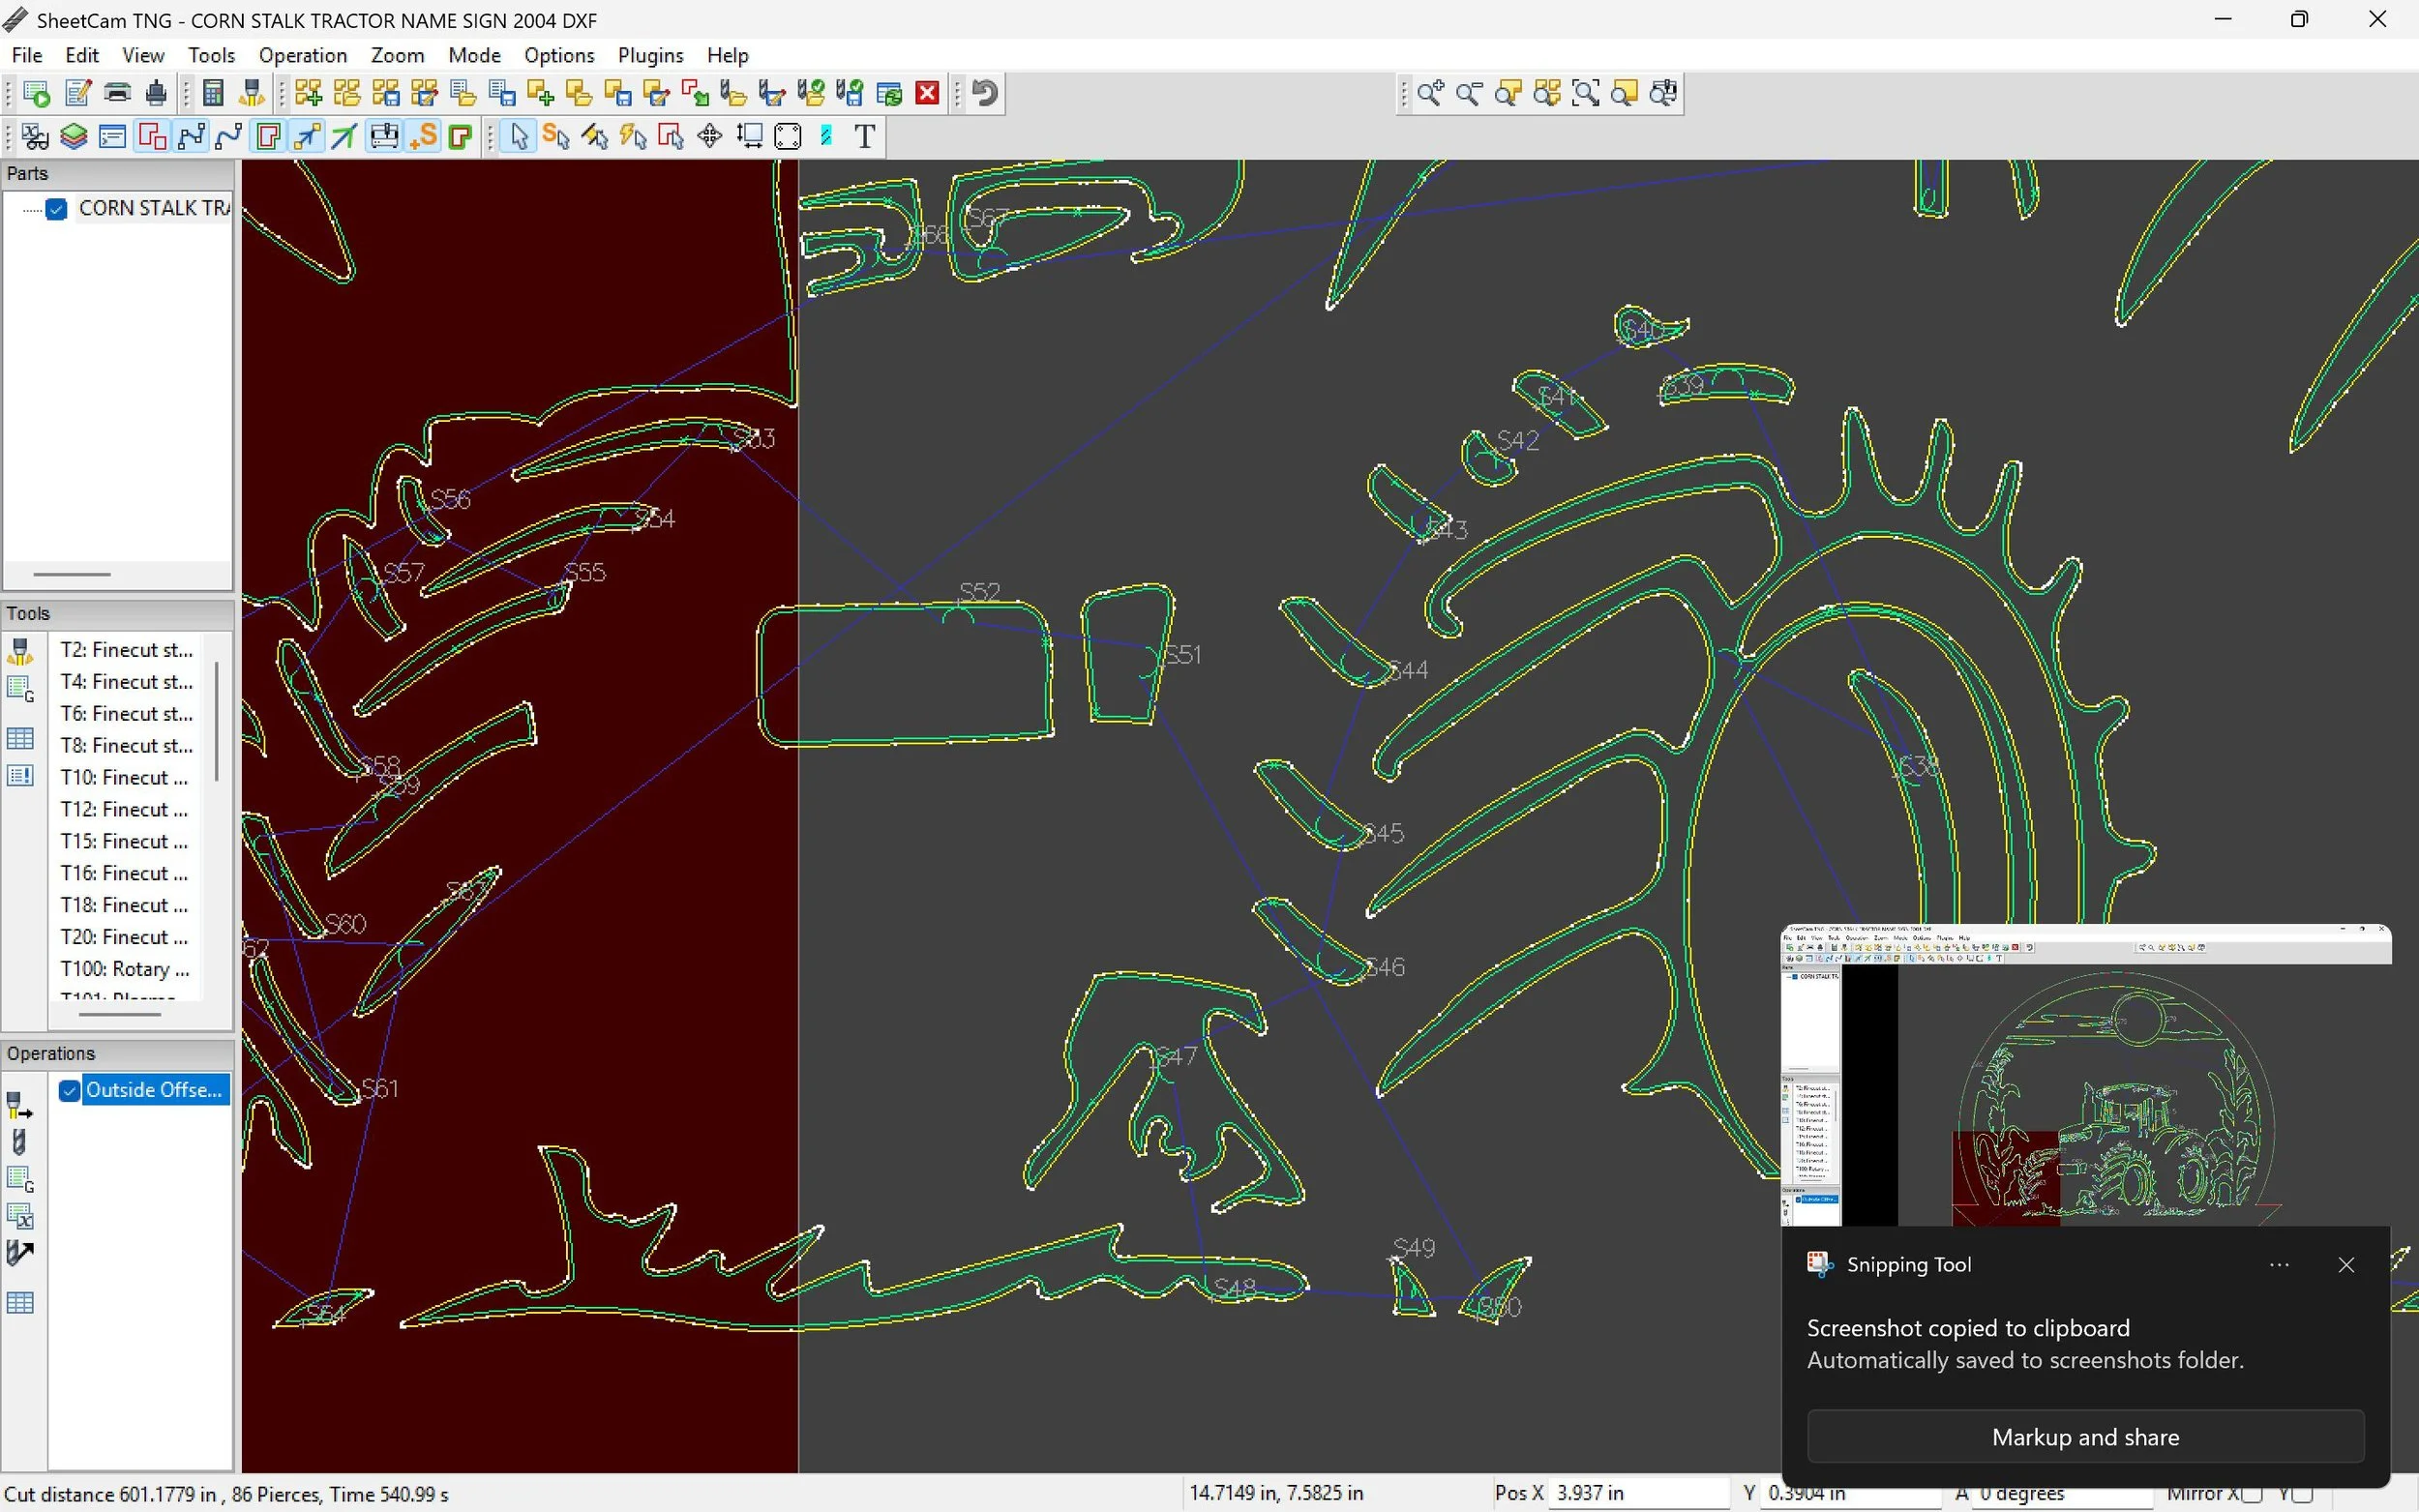Click the Undo arrow icon
Image resolution: width=2419 pixels, height=1512 pixels.
985,93
